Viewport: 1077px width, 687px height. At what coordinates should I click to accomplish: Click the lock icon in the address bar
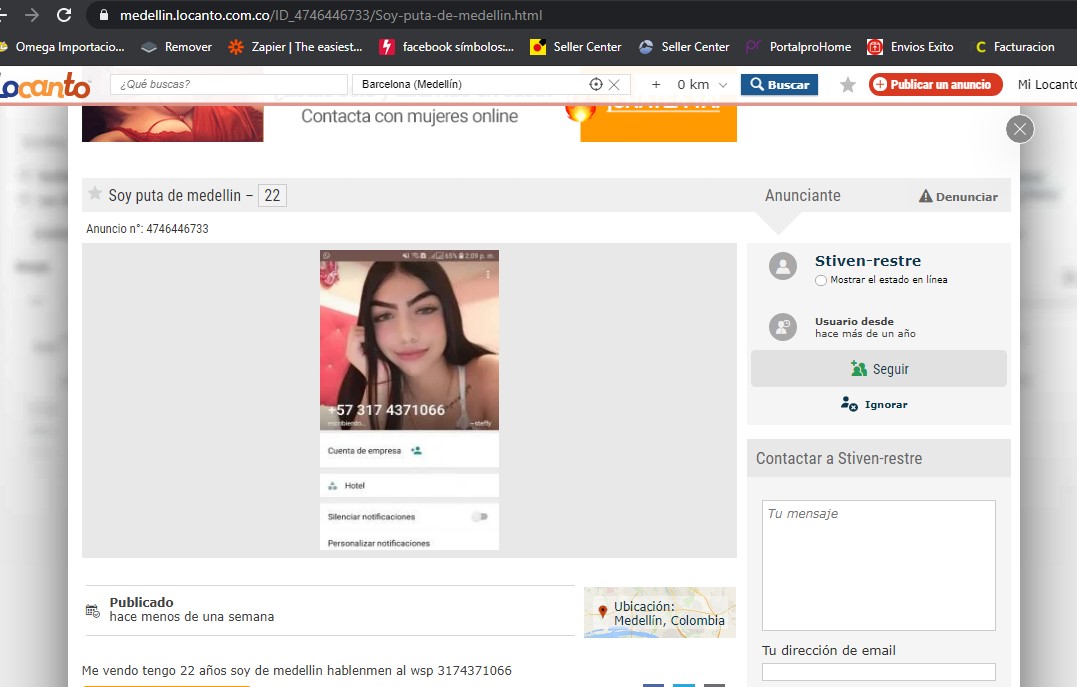pyautogui.click(x=104, y=16)
